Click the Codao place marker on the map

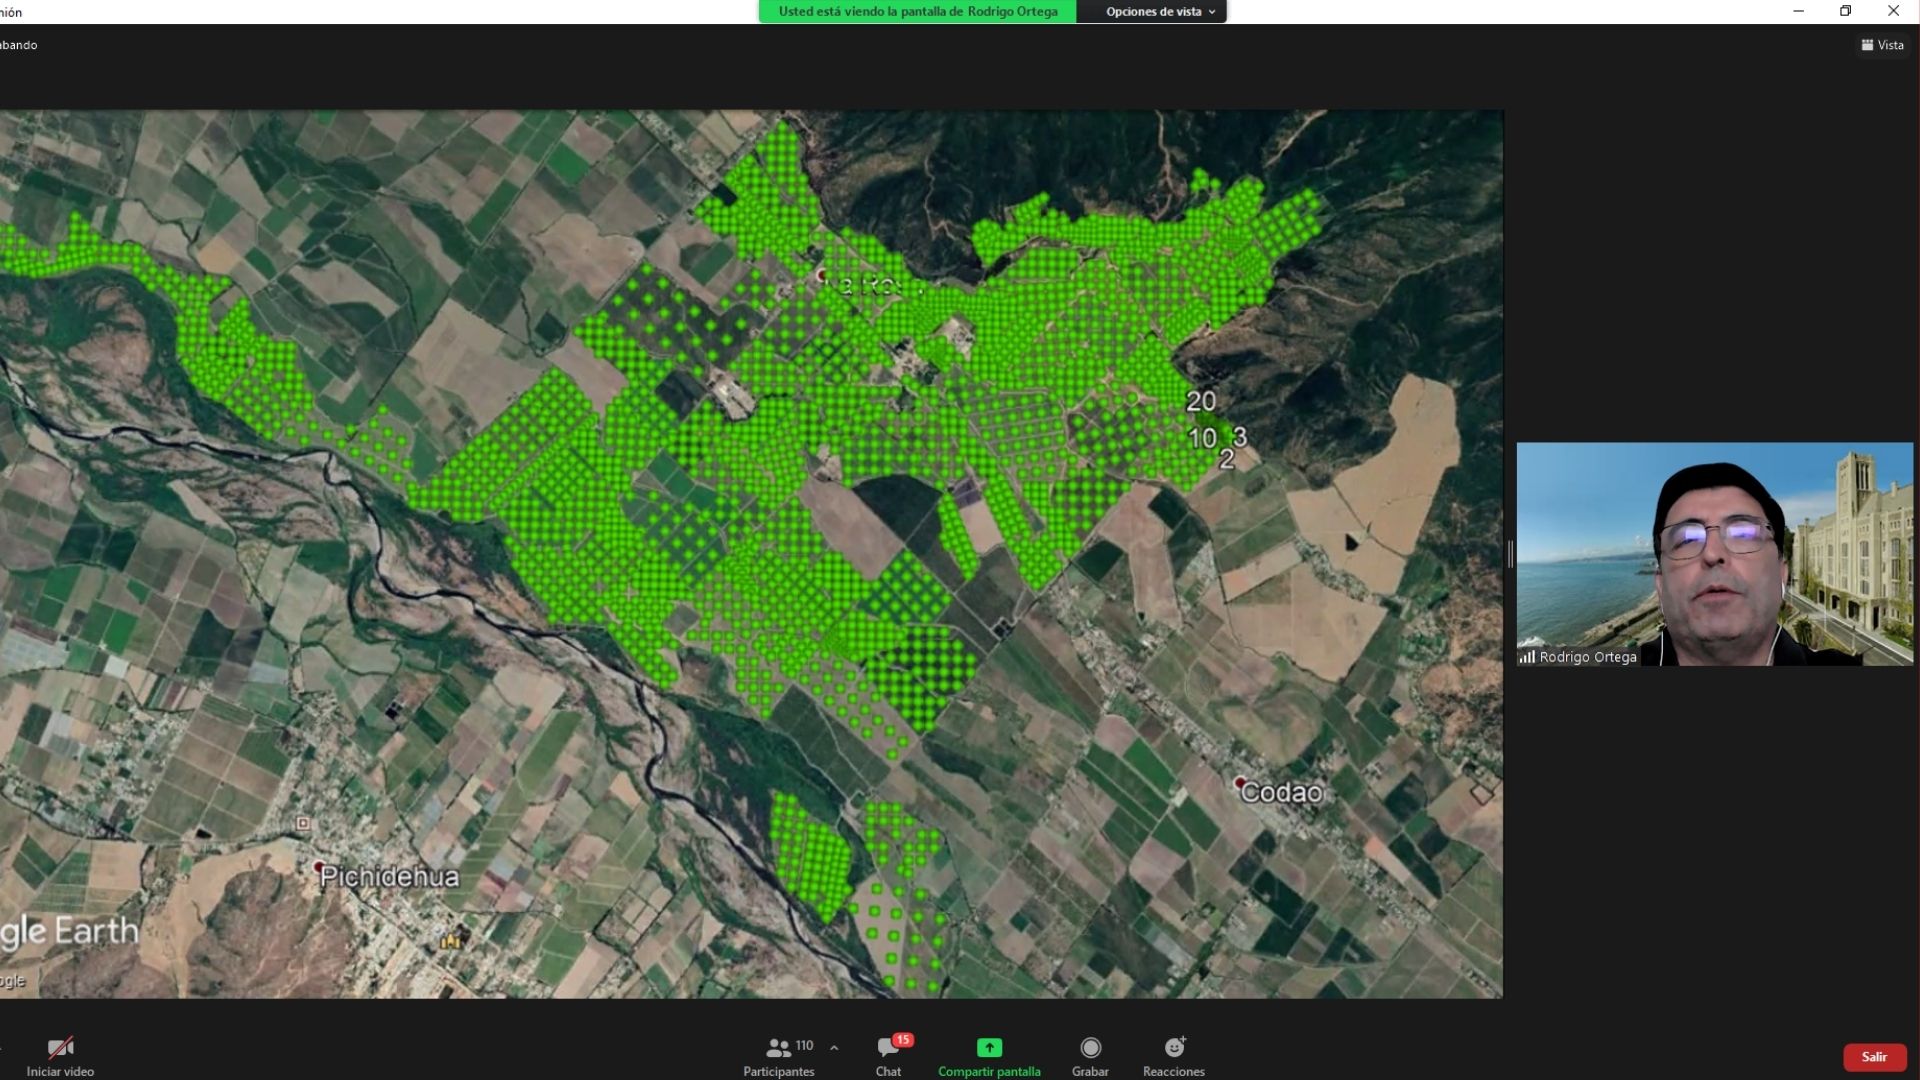1240,782
